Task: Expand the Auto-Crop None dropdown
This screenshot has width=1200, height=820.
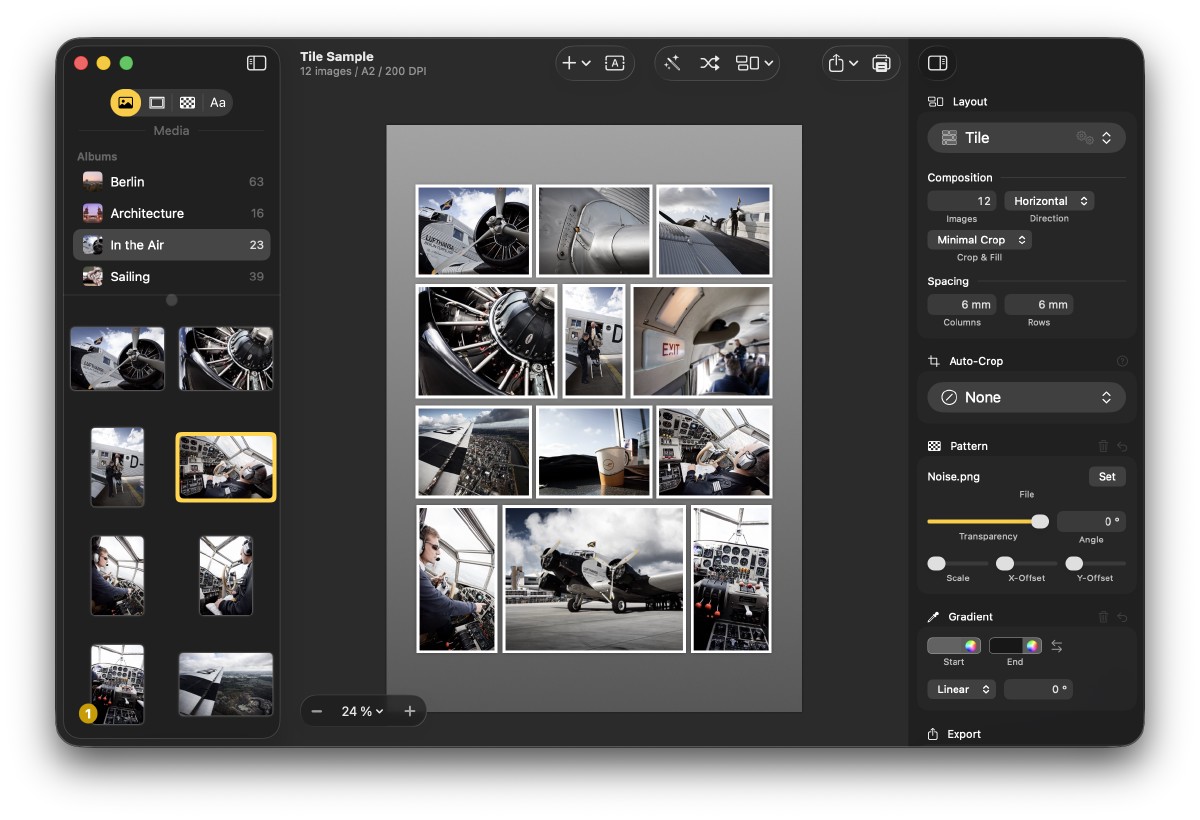Action: 1026,397
